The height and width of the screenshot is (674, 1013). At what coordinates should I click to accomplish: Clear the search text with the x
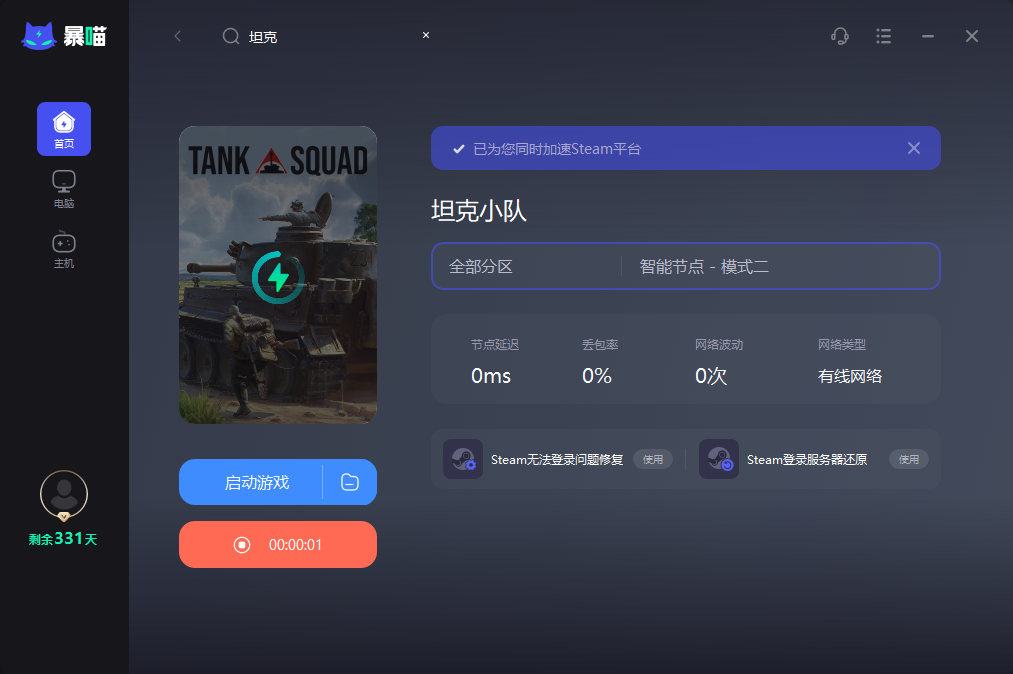pos(426,35)
